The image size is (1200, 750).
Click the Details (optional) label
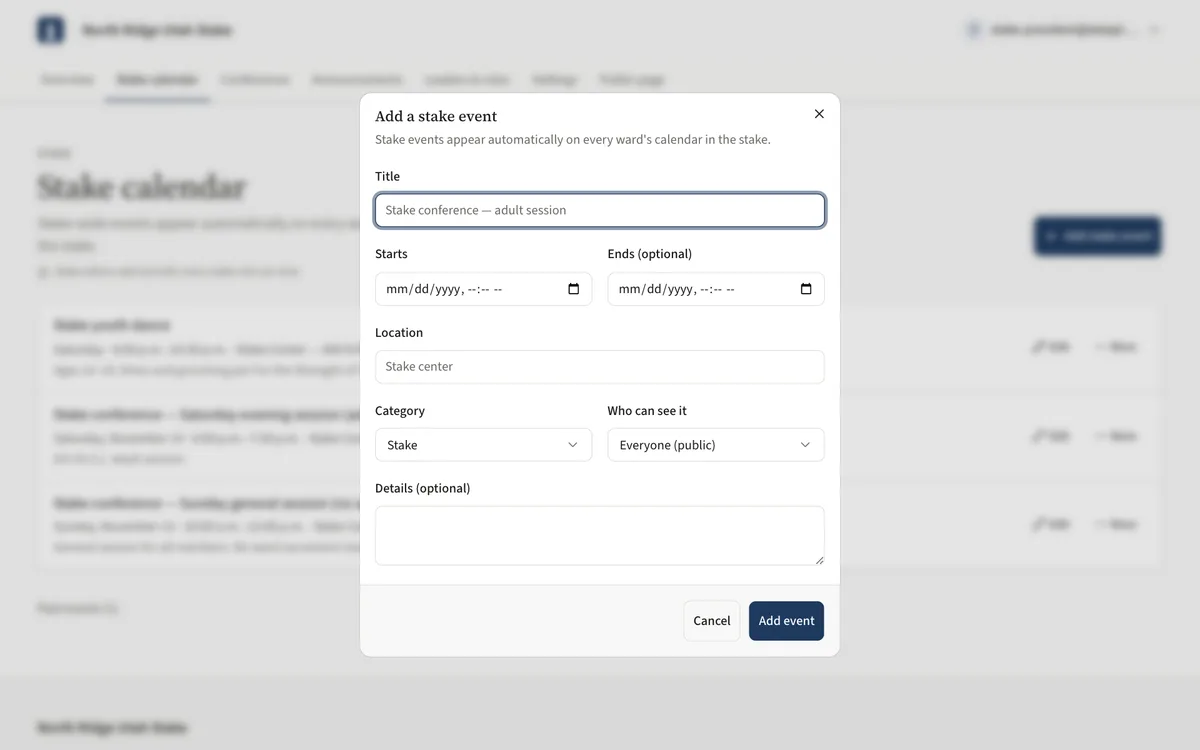422,489
